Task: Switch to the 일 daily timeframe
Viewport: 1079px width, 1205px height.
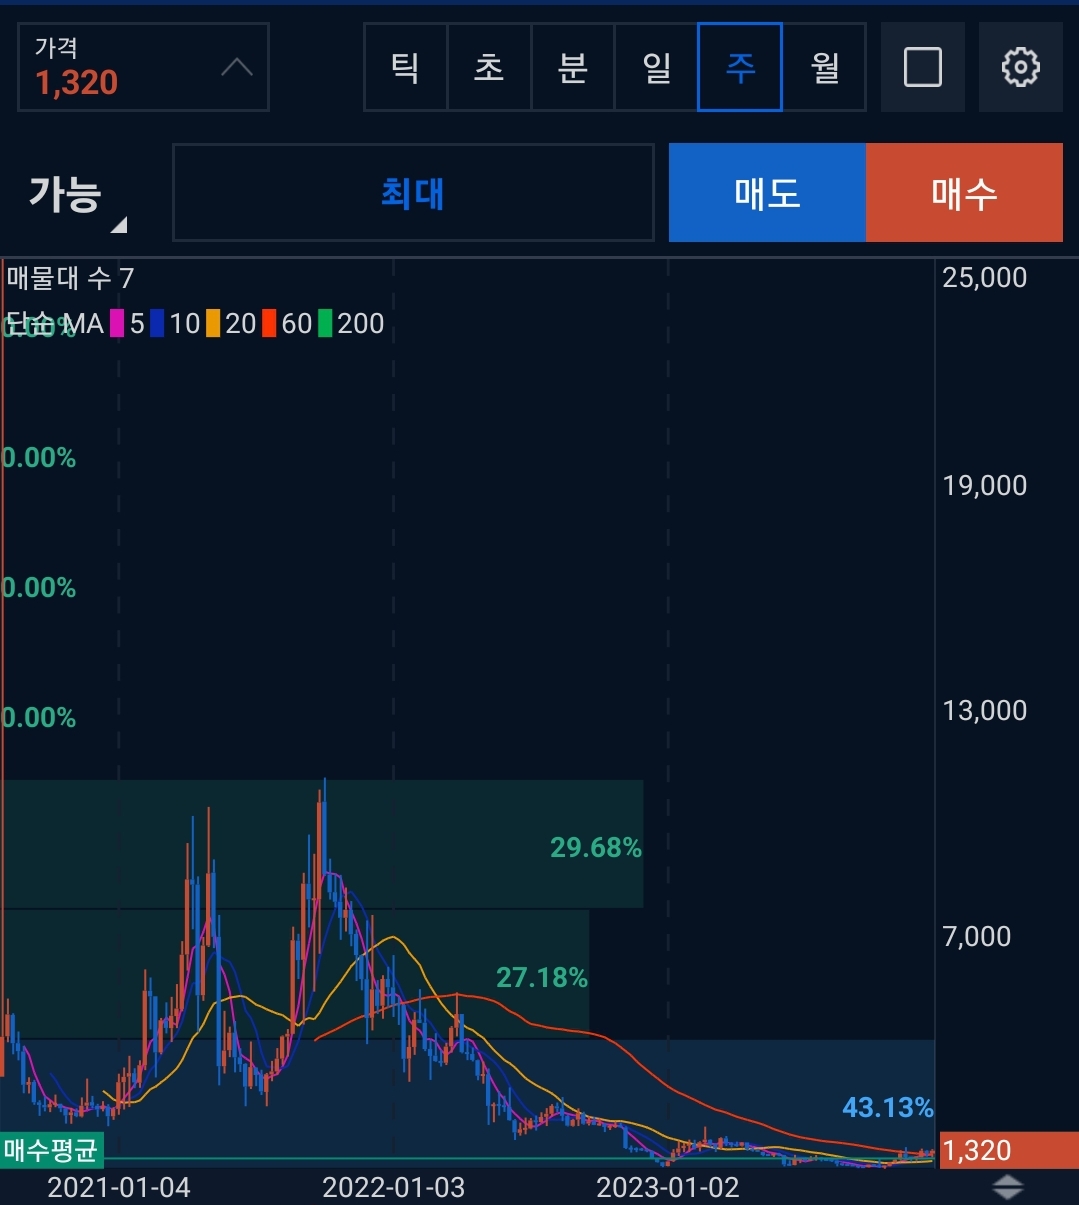Action: pos(655,67)
